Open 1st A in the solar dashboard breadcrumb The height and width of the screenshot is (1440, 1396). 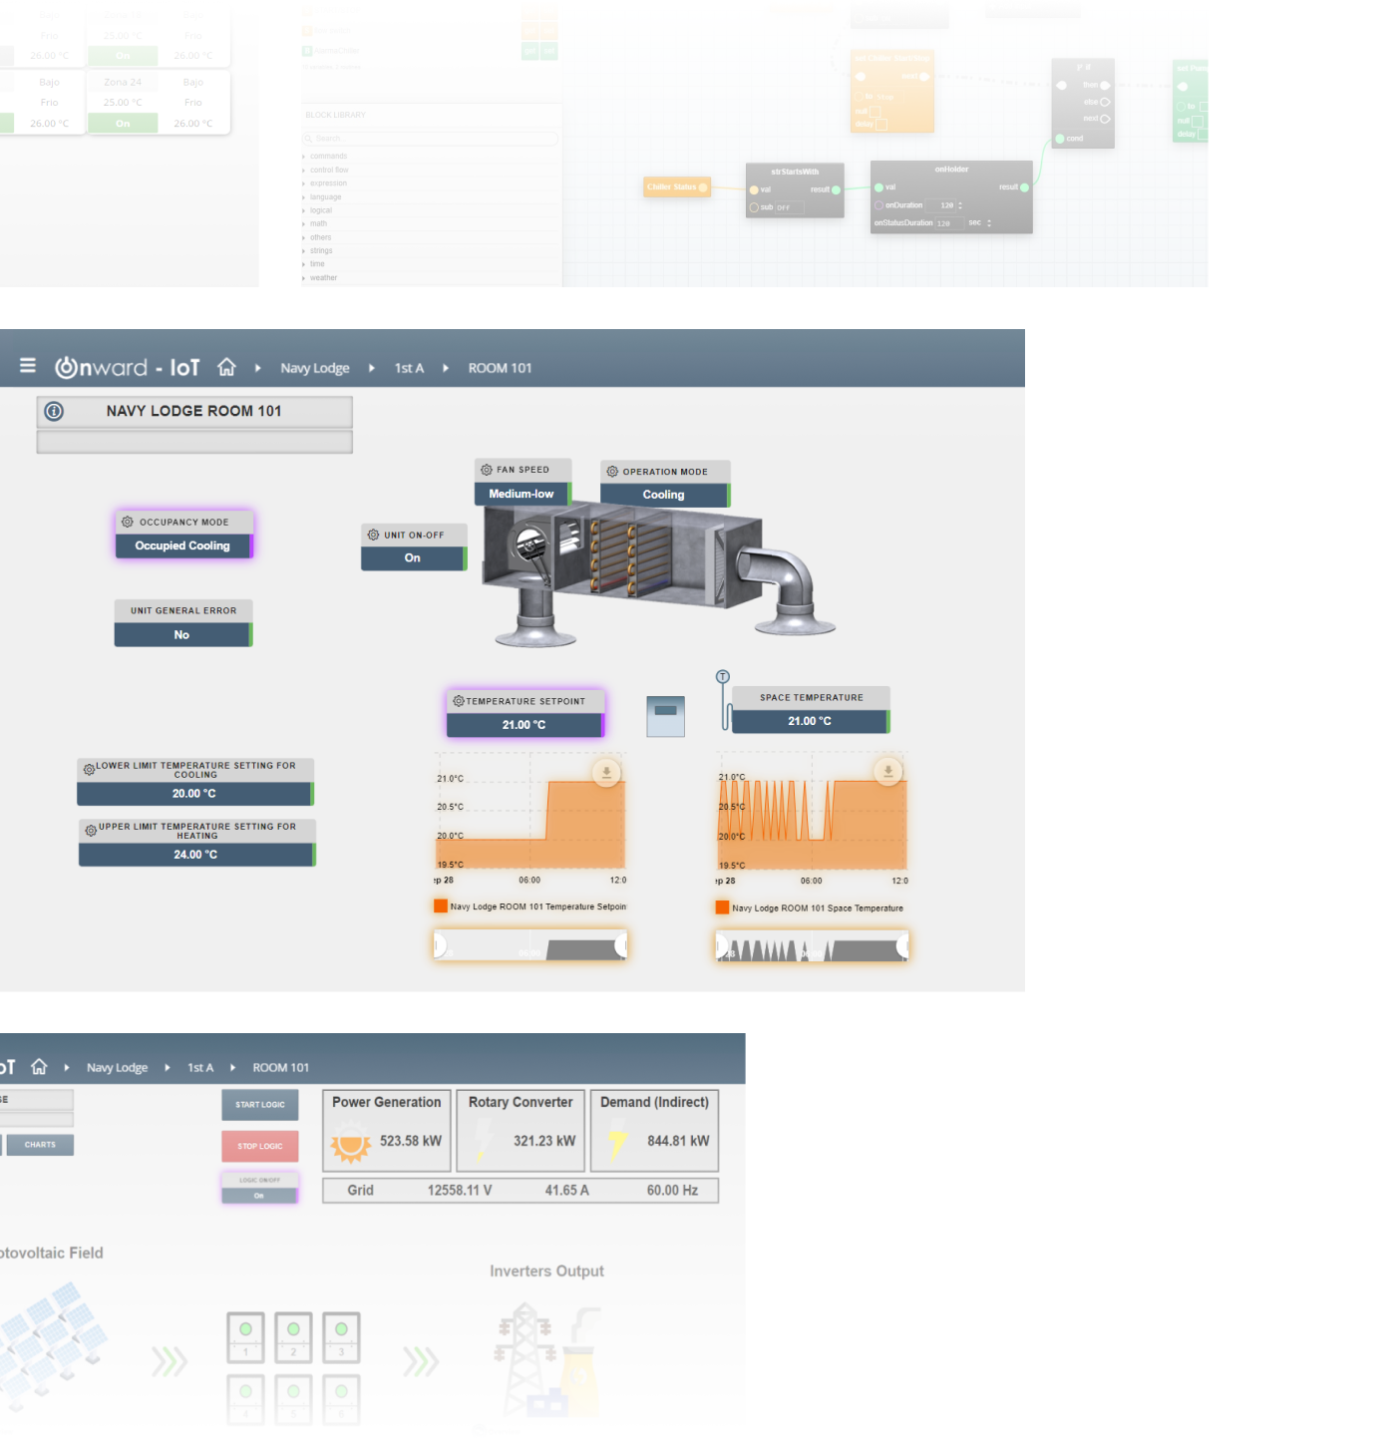click(200, 1068)
